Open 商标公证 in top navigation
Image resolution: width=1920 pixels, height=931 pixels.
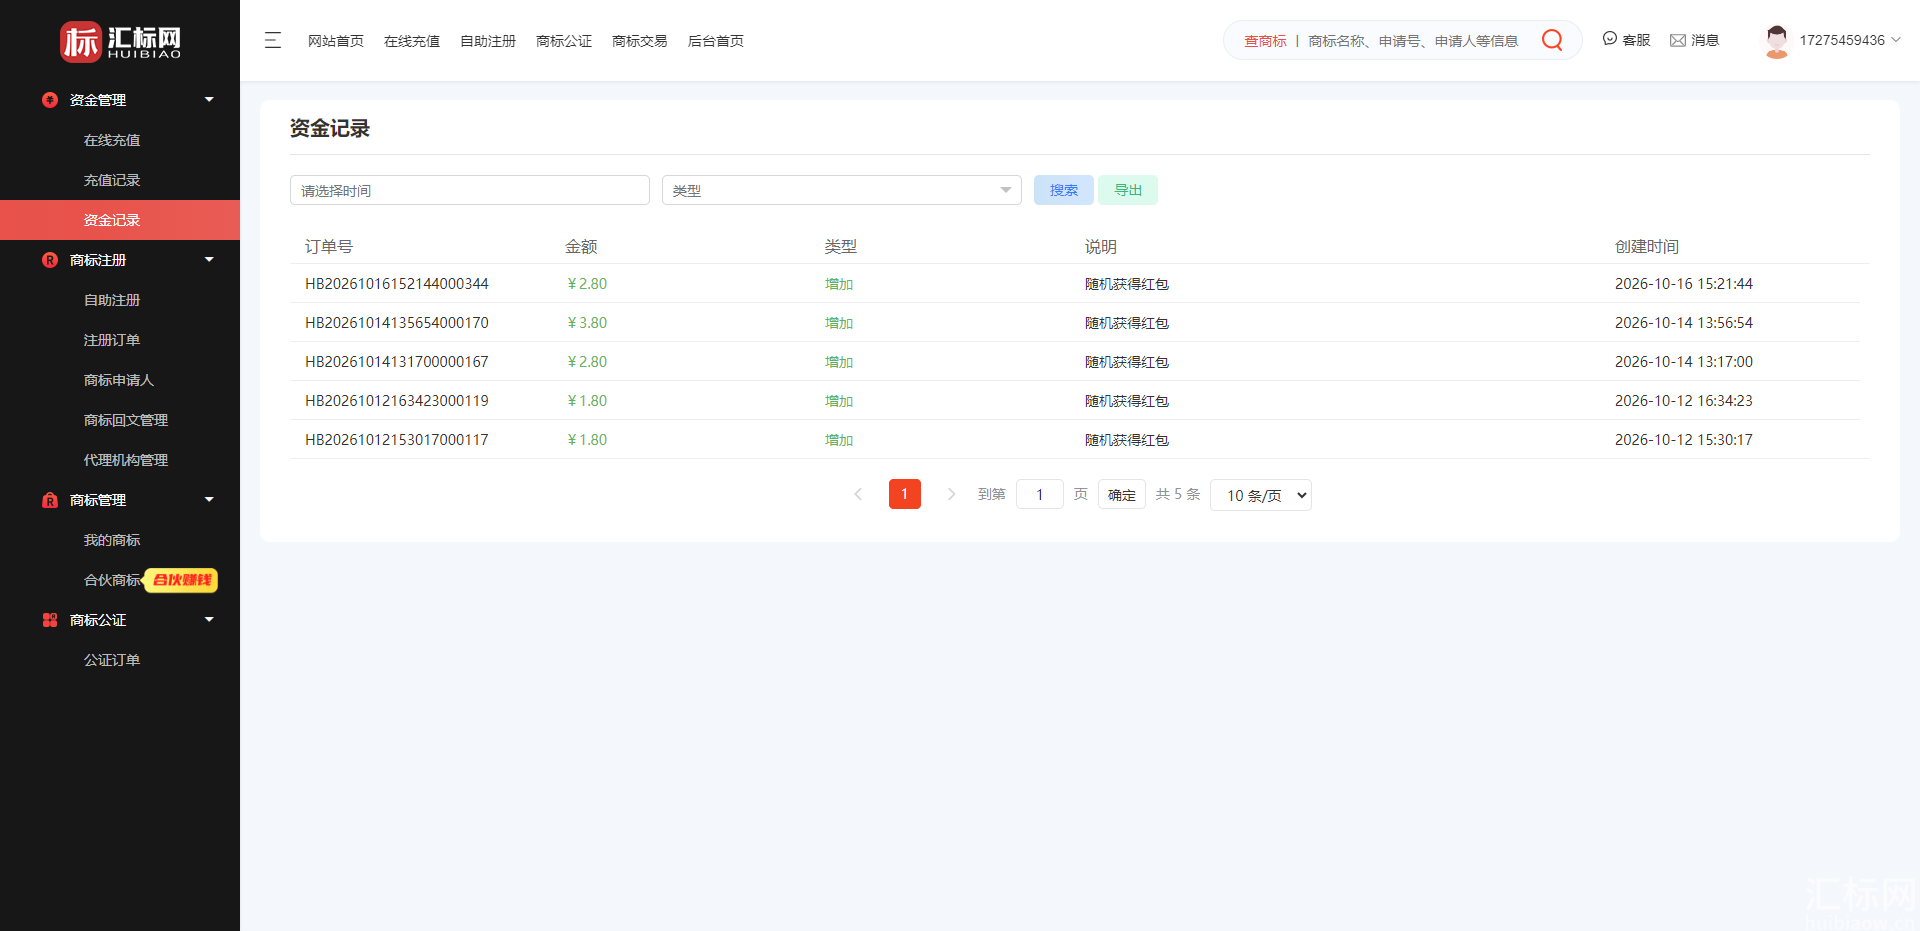(564, 41)
